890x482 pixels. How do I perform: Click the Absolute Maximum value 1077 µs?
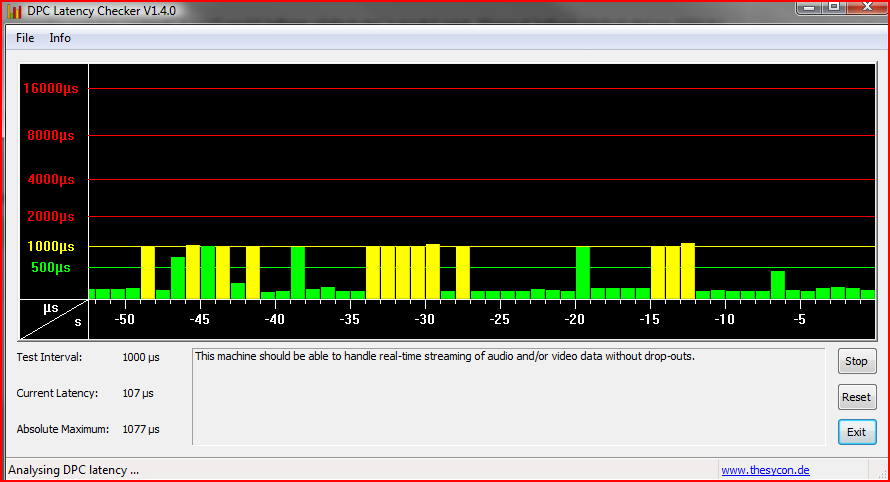pyautogui.click(x=141, y=429)
